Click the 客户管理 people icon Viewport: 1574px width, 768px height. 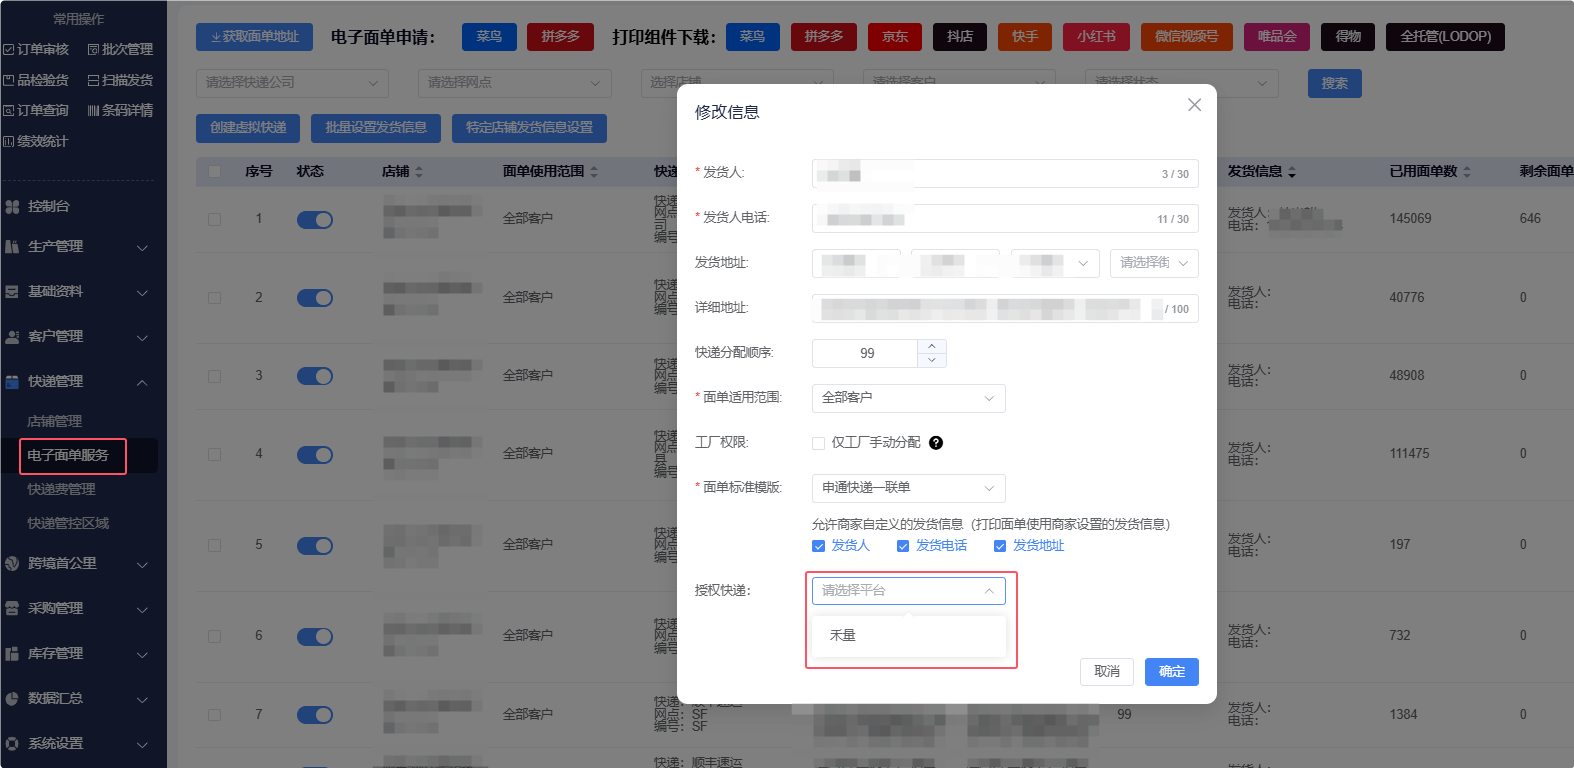12,337
